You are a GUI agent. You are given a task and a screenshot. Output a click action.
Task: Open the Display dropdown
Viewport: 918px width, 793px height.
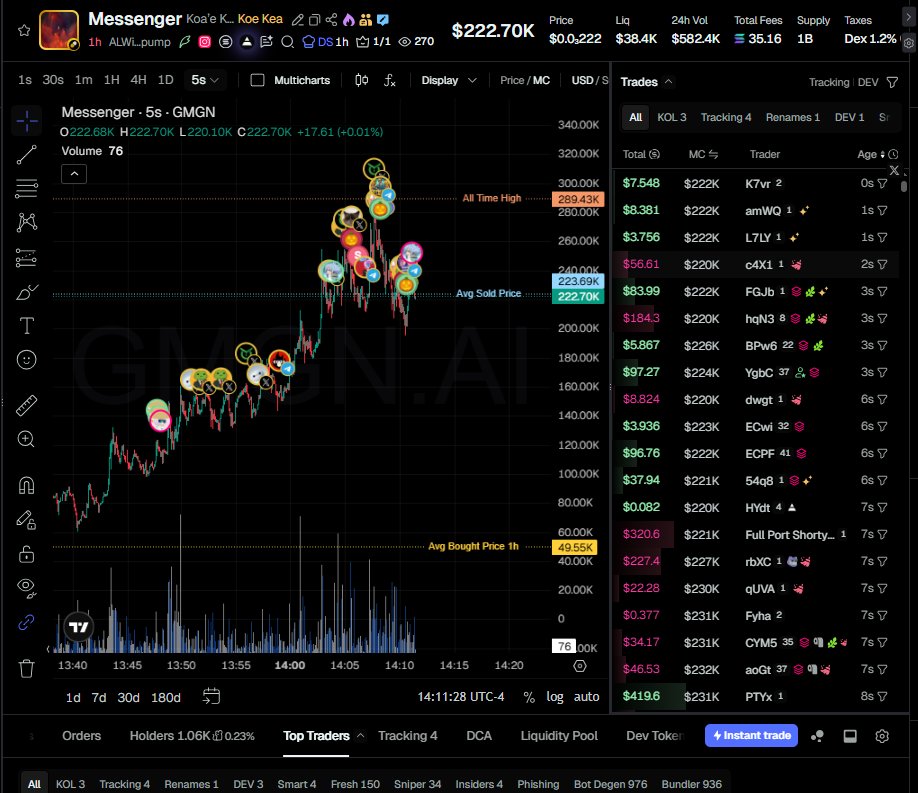449,80
